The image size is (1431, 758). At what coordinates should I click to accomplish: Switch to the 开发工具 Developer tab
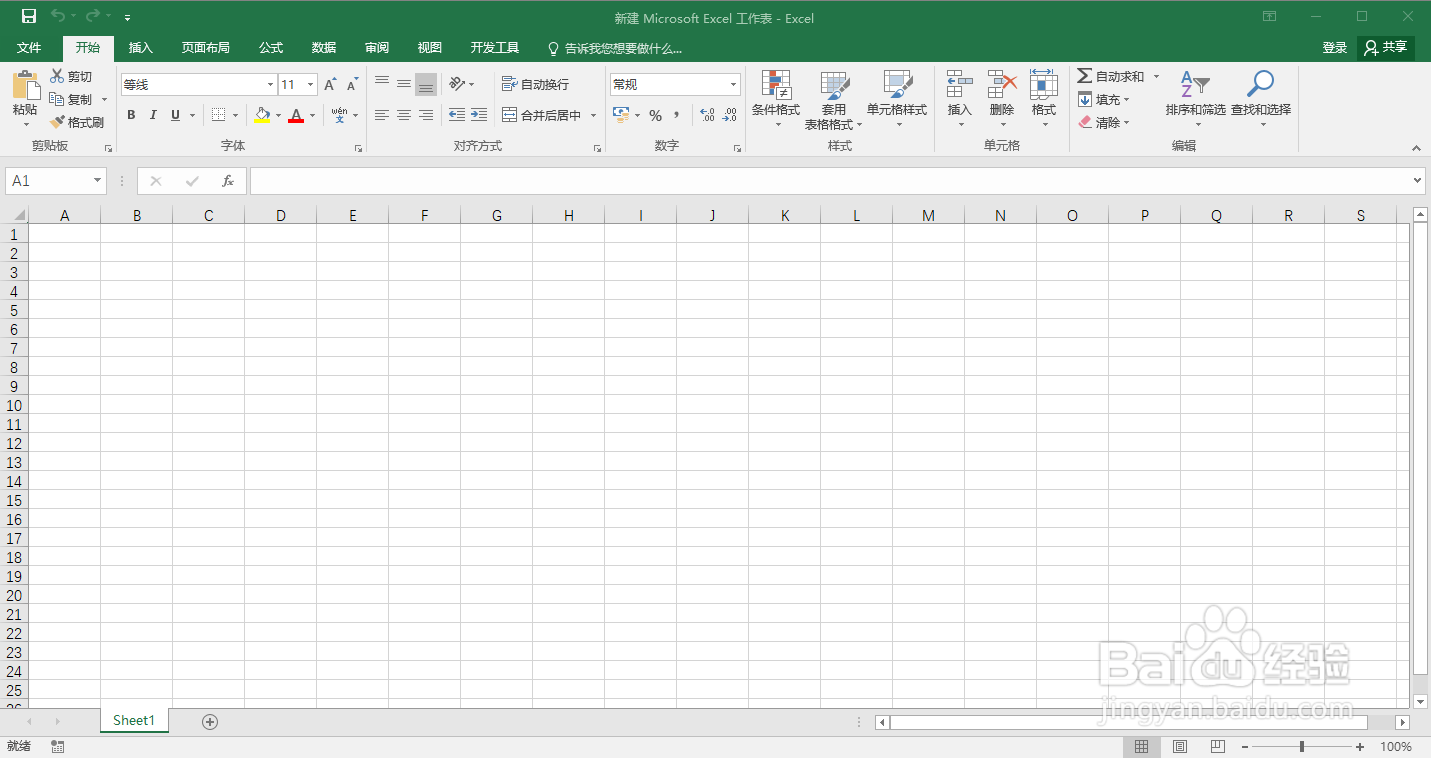(495, 48)
